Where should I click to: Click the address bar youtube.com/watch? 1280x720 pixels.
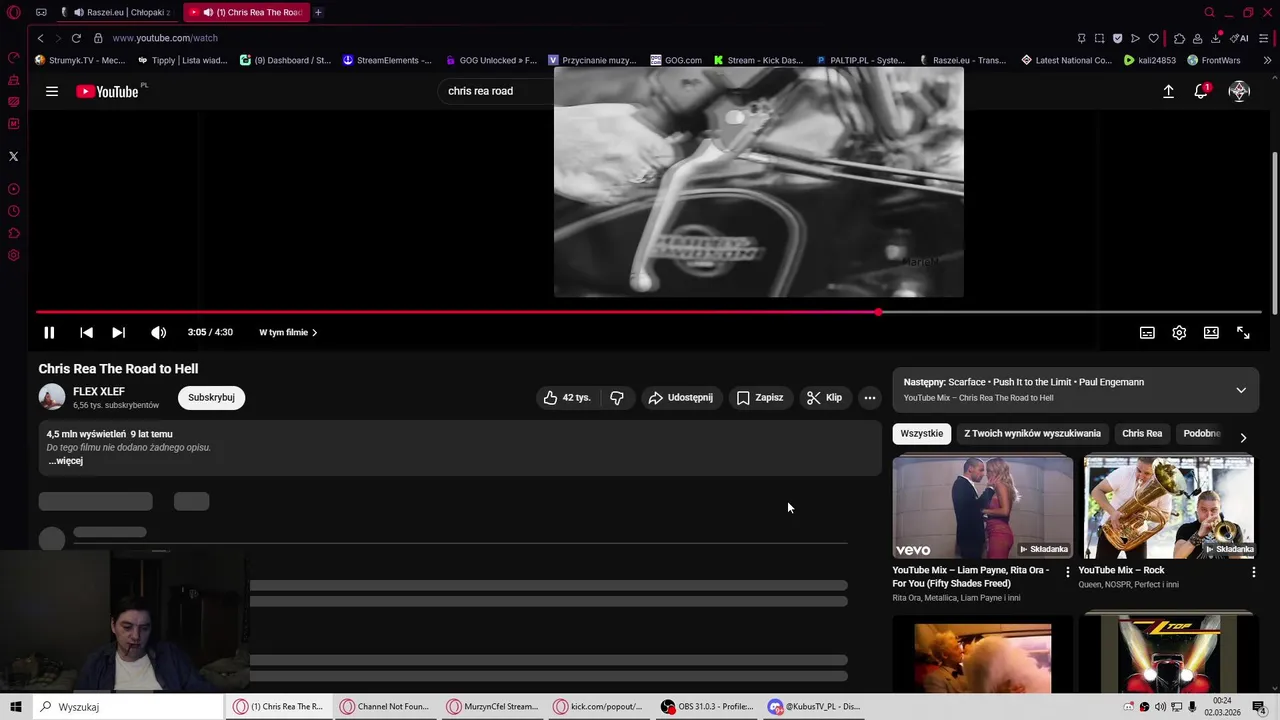click(164, 38)
